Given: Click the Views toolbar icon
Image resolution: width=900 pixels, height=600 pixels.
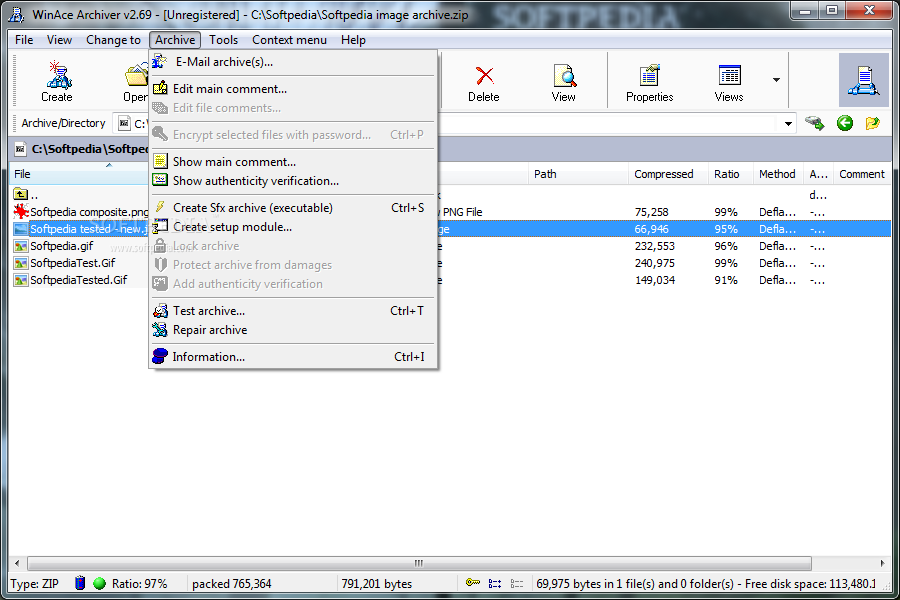Looking at the screenshot, I should [729, 81].
